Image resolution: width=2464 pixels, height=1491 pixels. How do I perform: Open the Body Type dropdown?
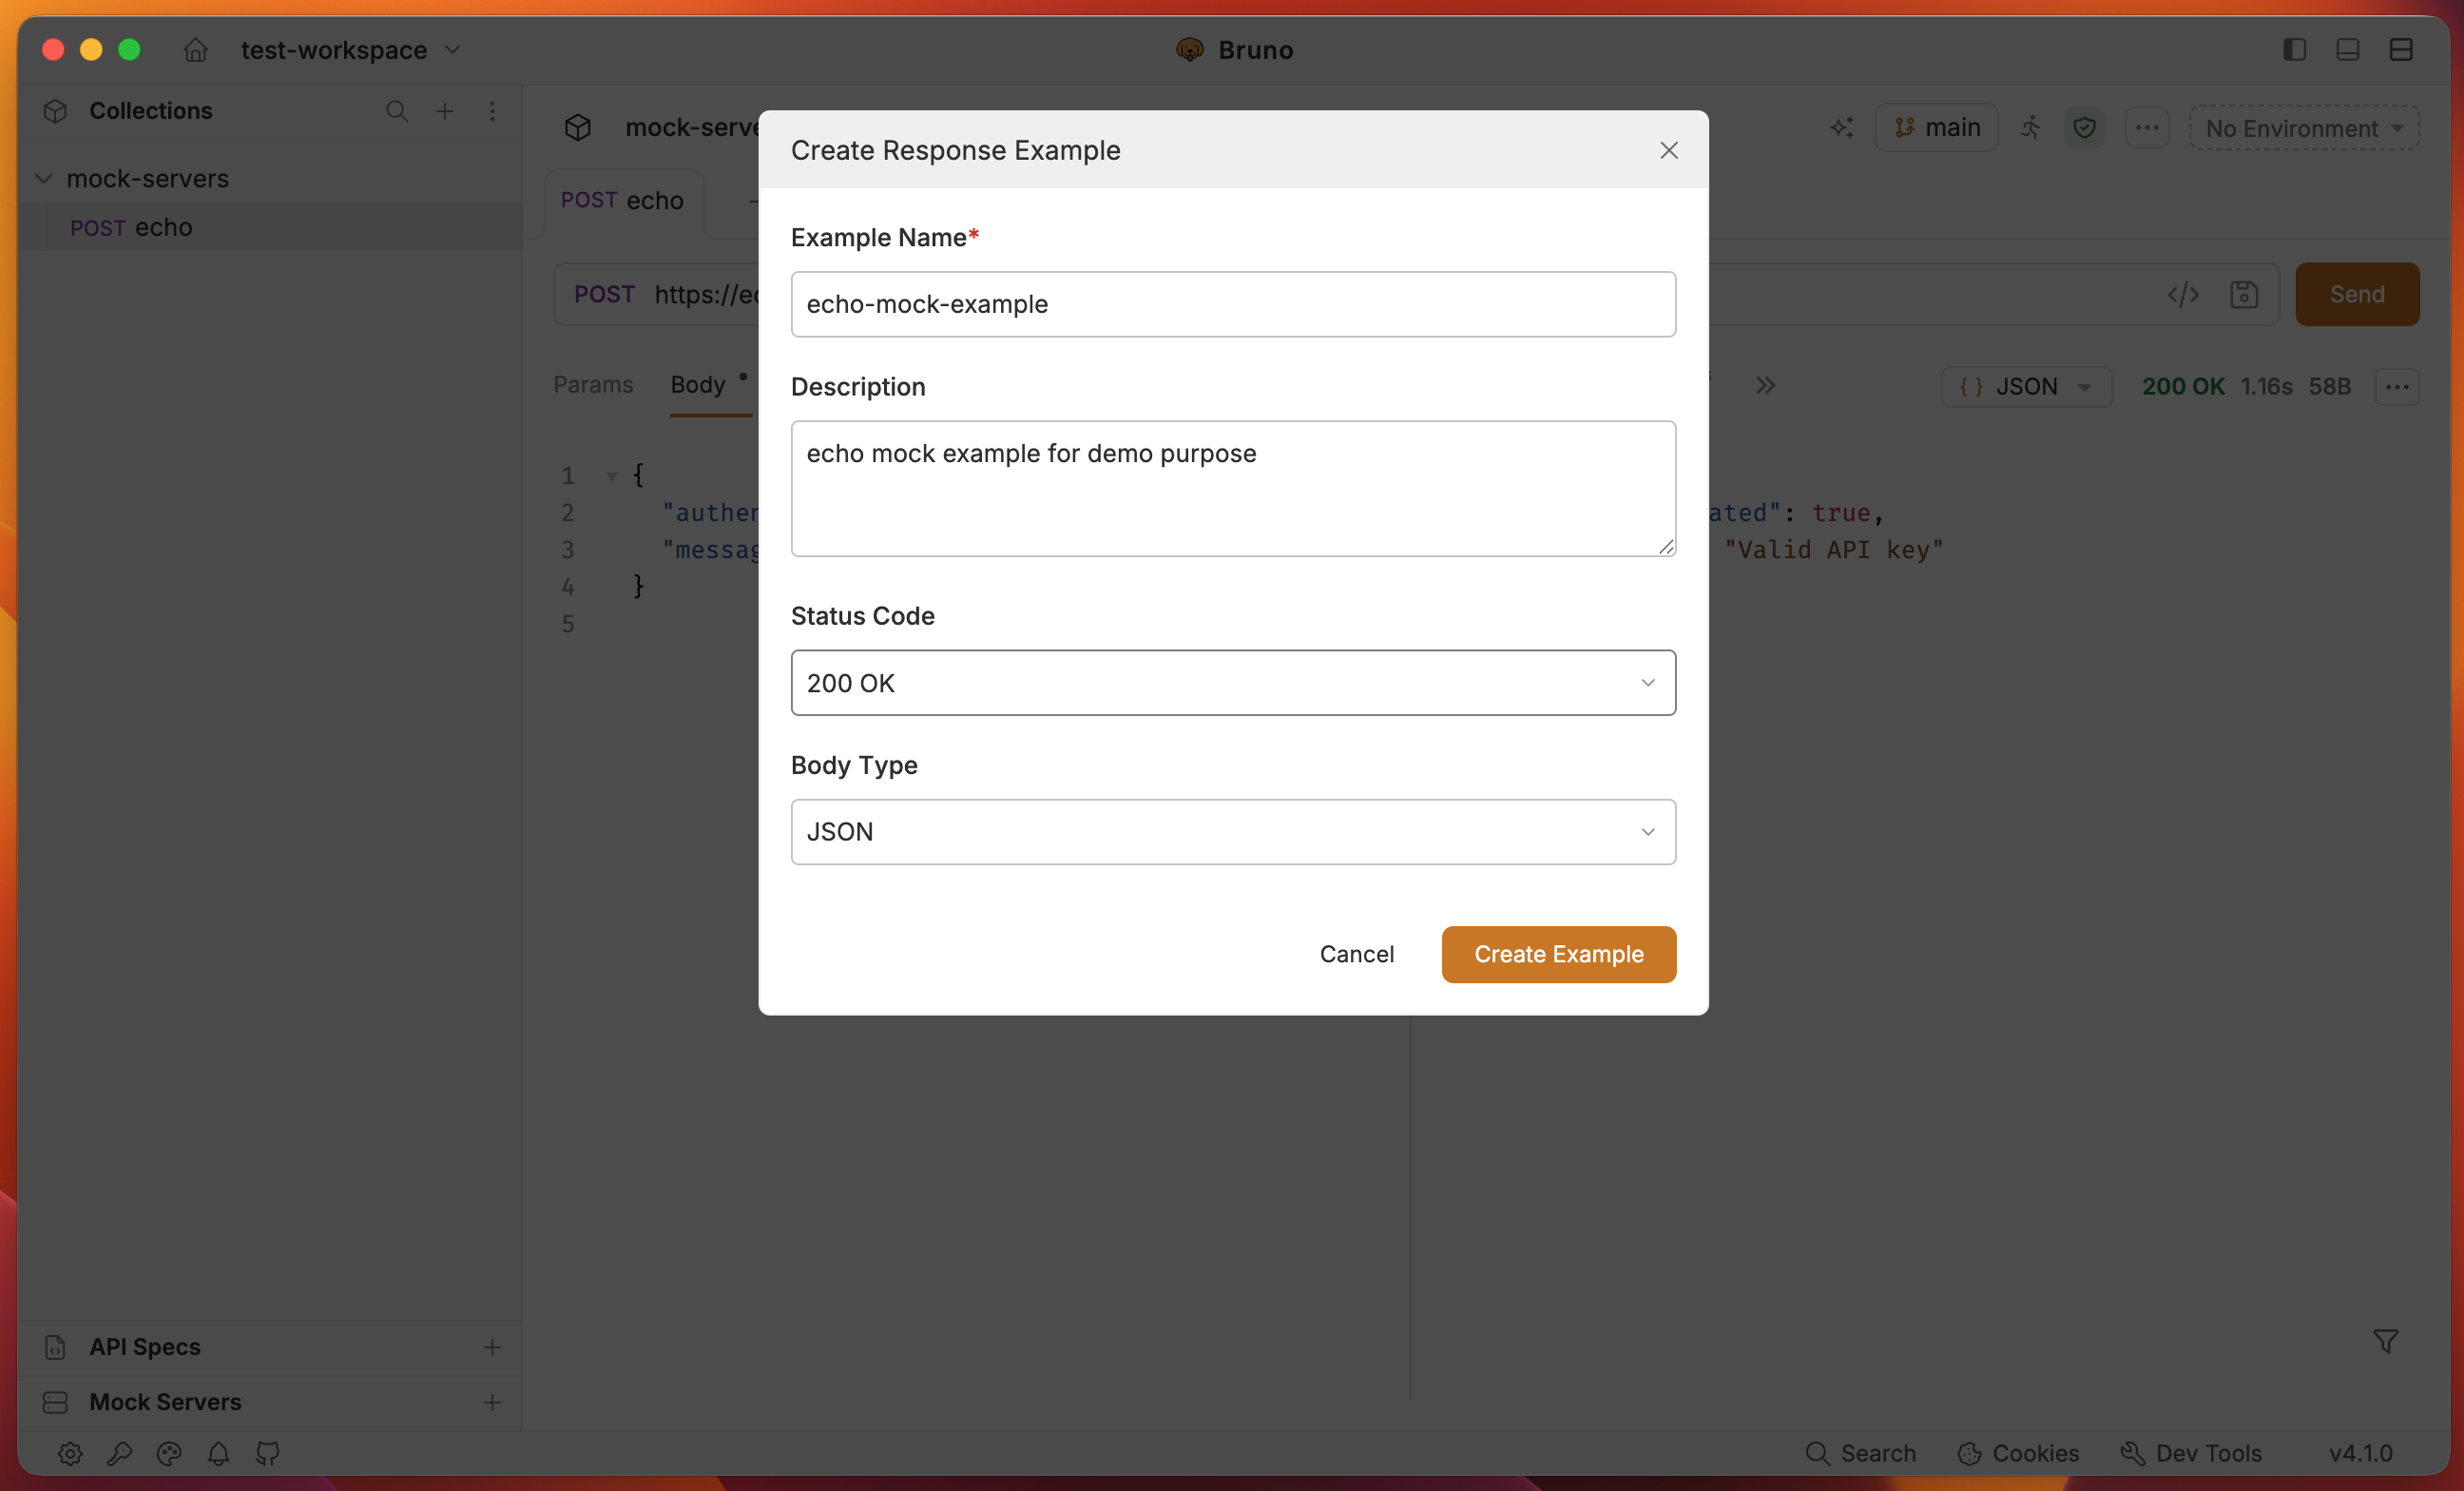click(x=1233, y=832)
